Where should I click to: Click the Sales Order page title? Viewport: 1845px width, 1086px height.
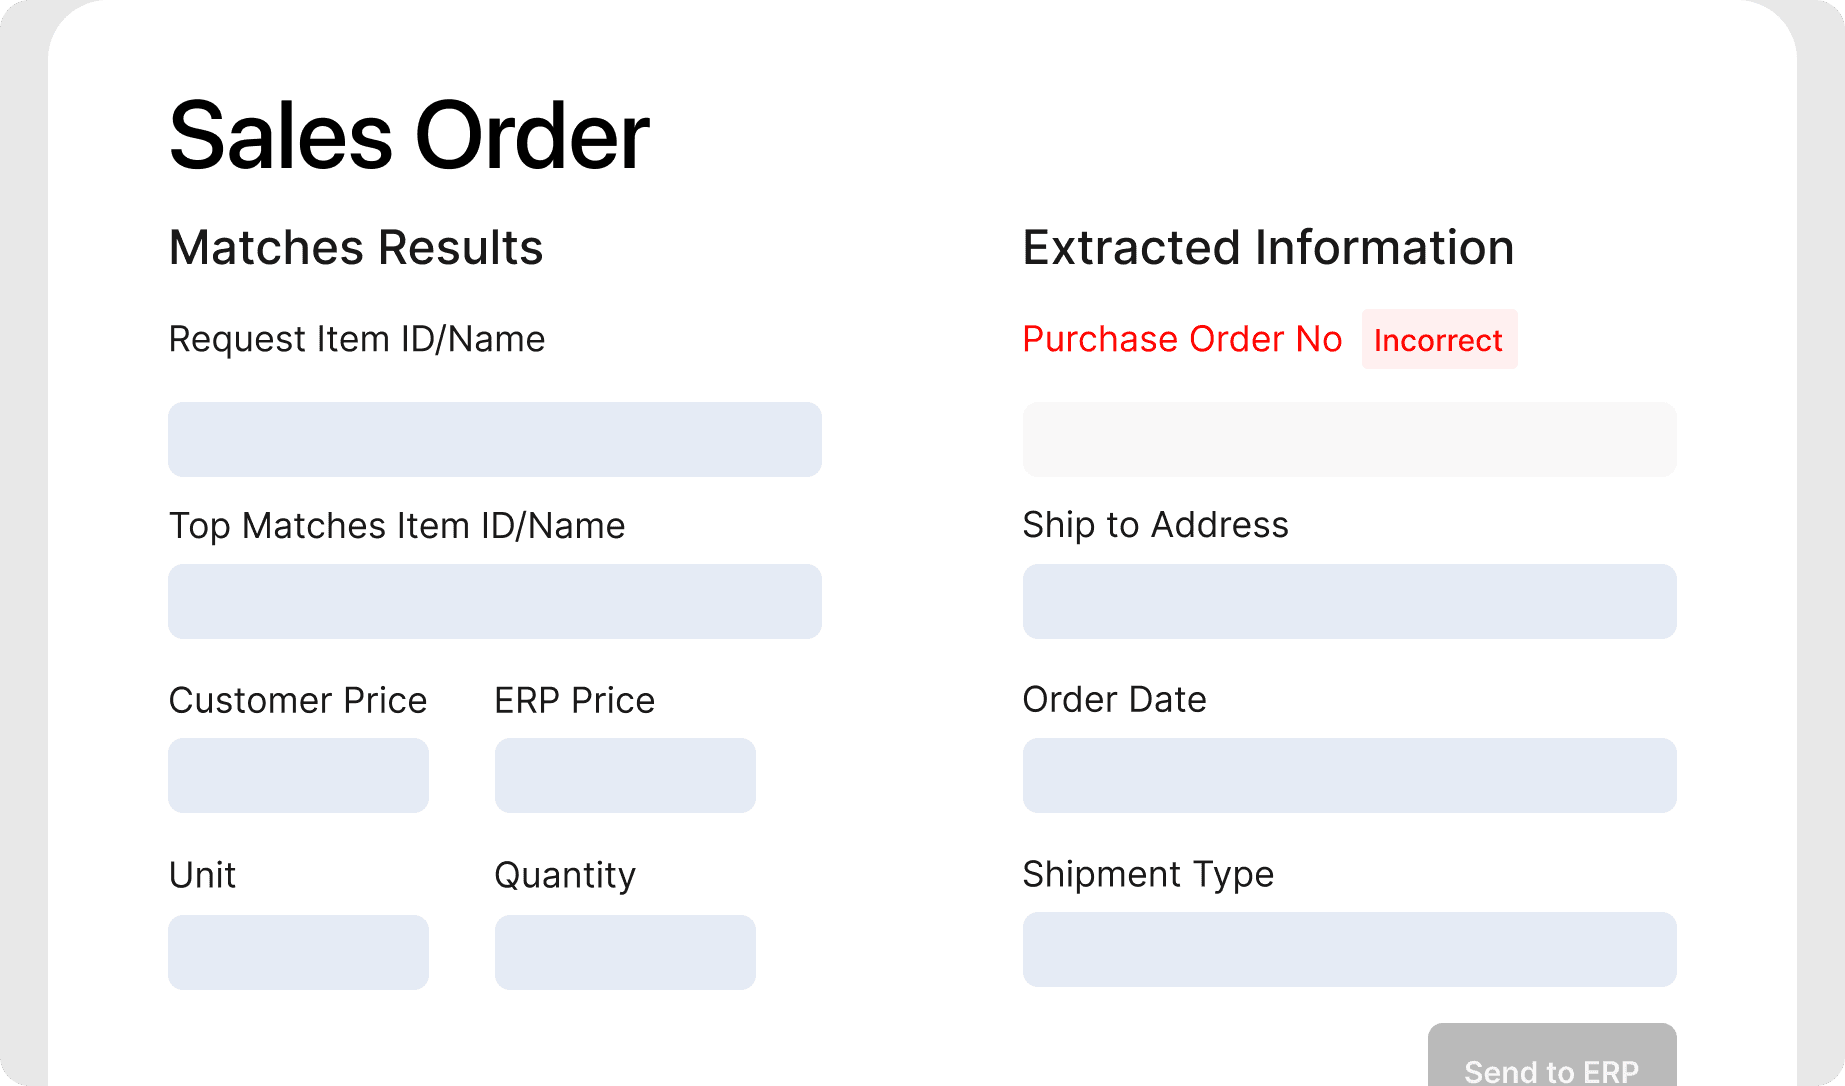point(409,134)
